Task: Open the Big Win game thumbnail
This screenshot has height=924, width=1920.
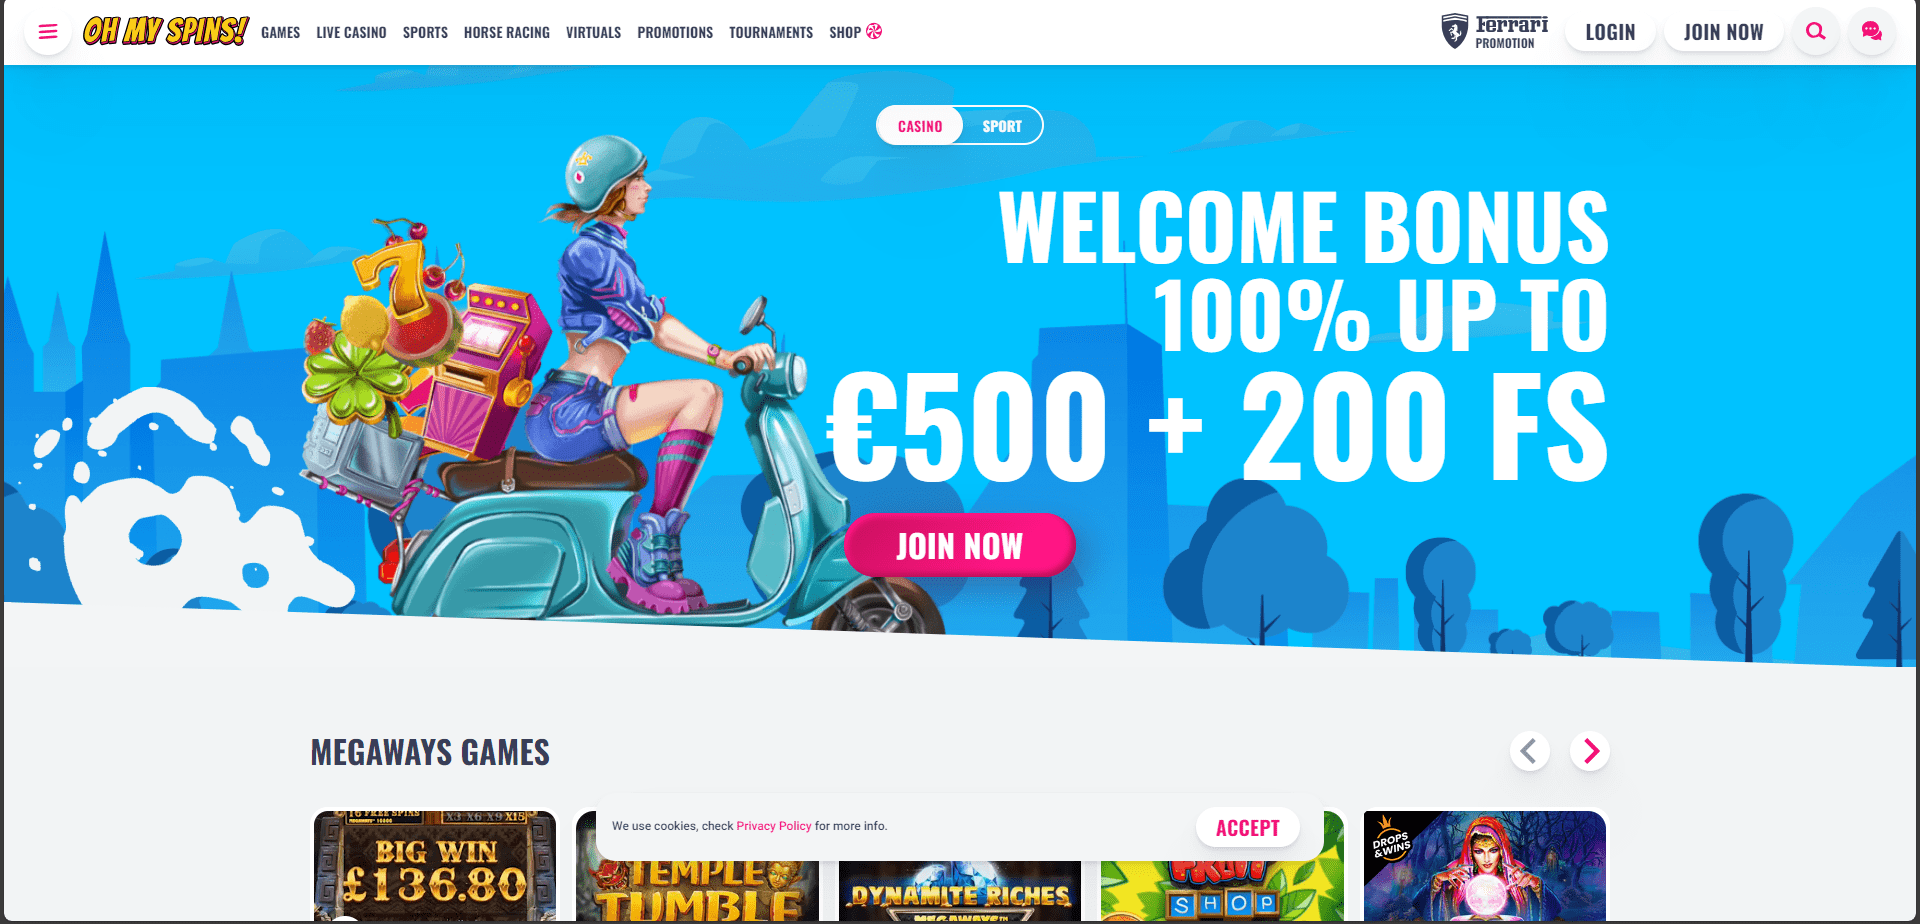Action: click(x=435, y=866)
